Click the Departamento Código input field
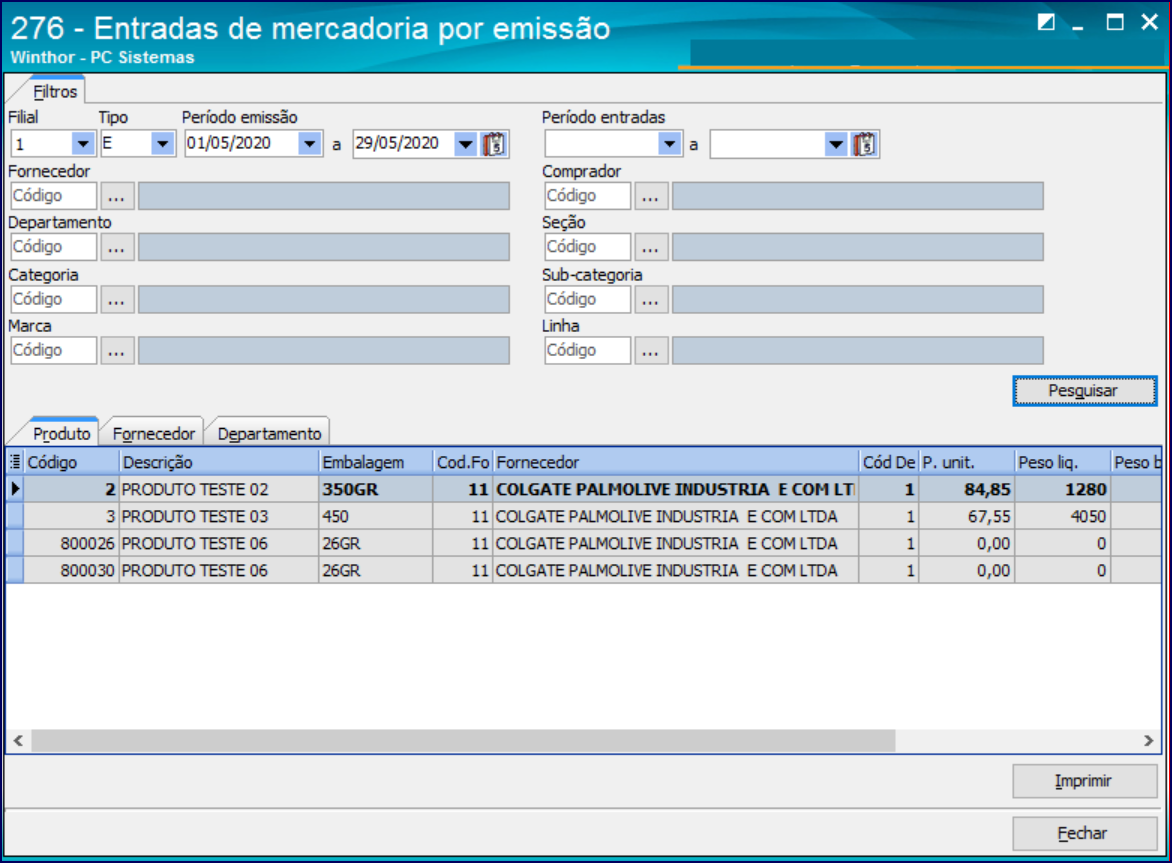 point(53,247)
